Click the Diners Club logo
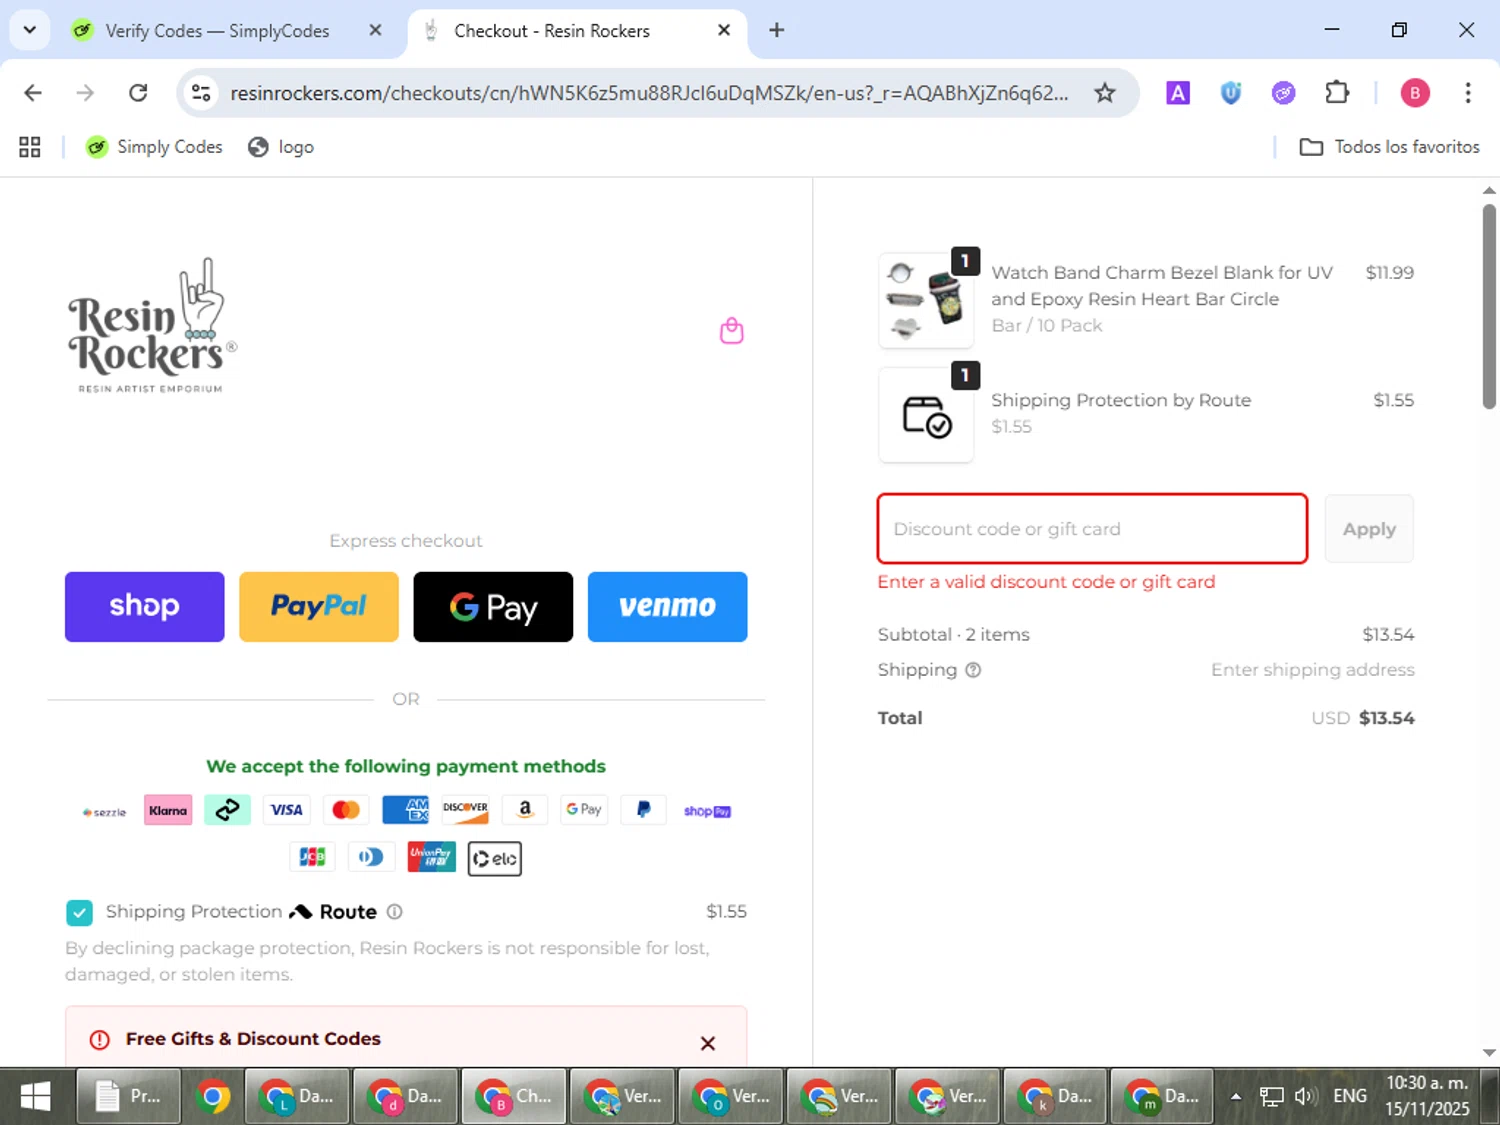1500x1125 pixels. point(371,857)
